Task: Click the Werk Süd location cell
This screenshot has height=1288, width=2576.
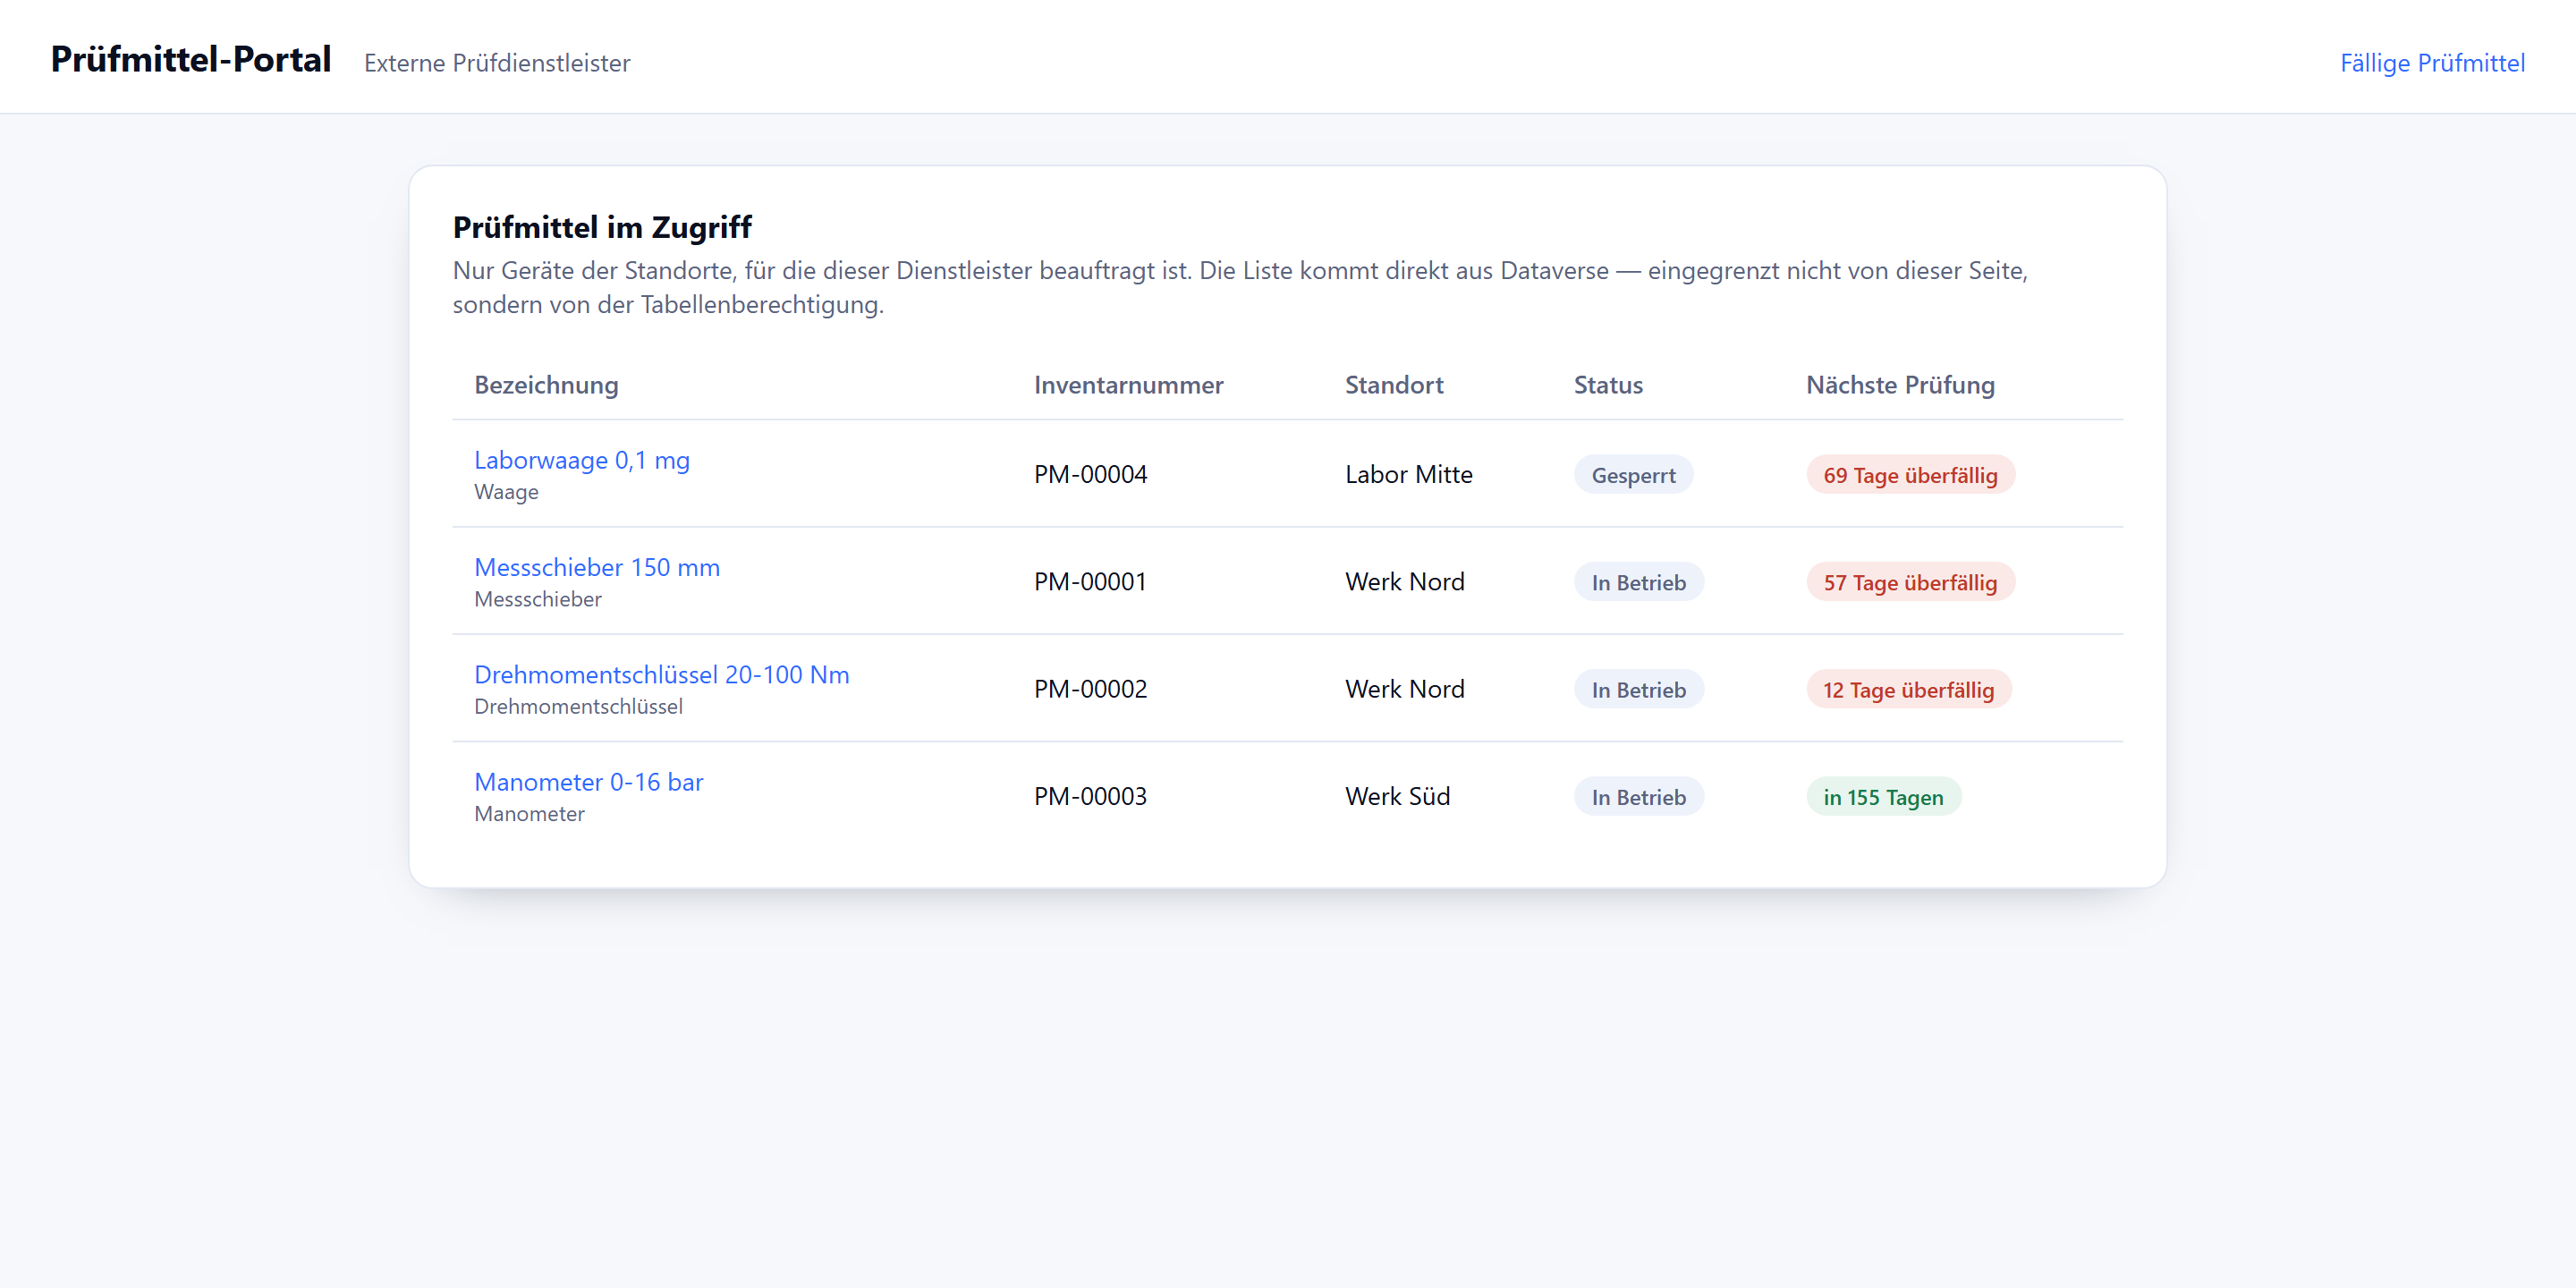Action: tap(1397, 796)
